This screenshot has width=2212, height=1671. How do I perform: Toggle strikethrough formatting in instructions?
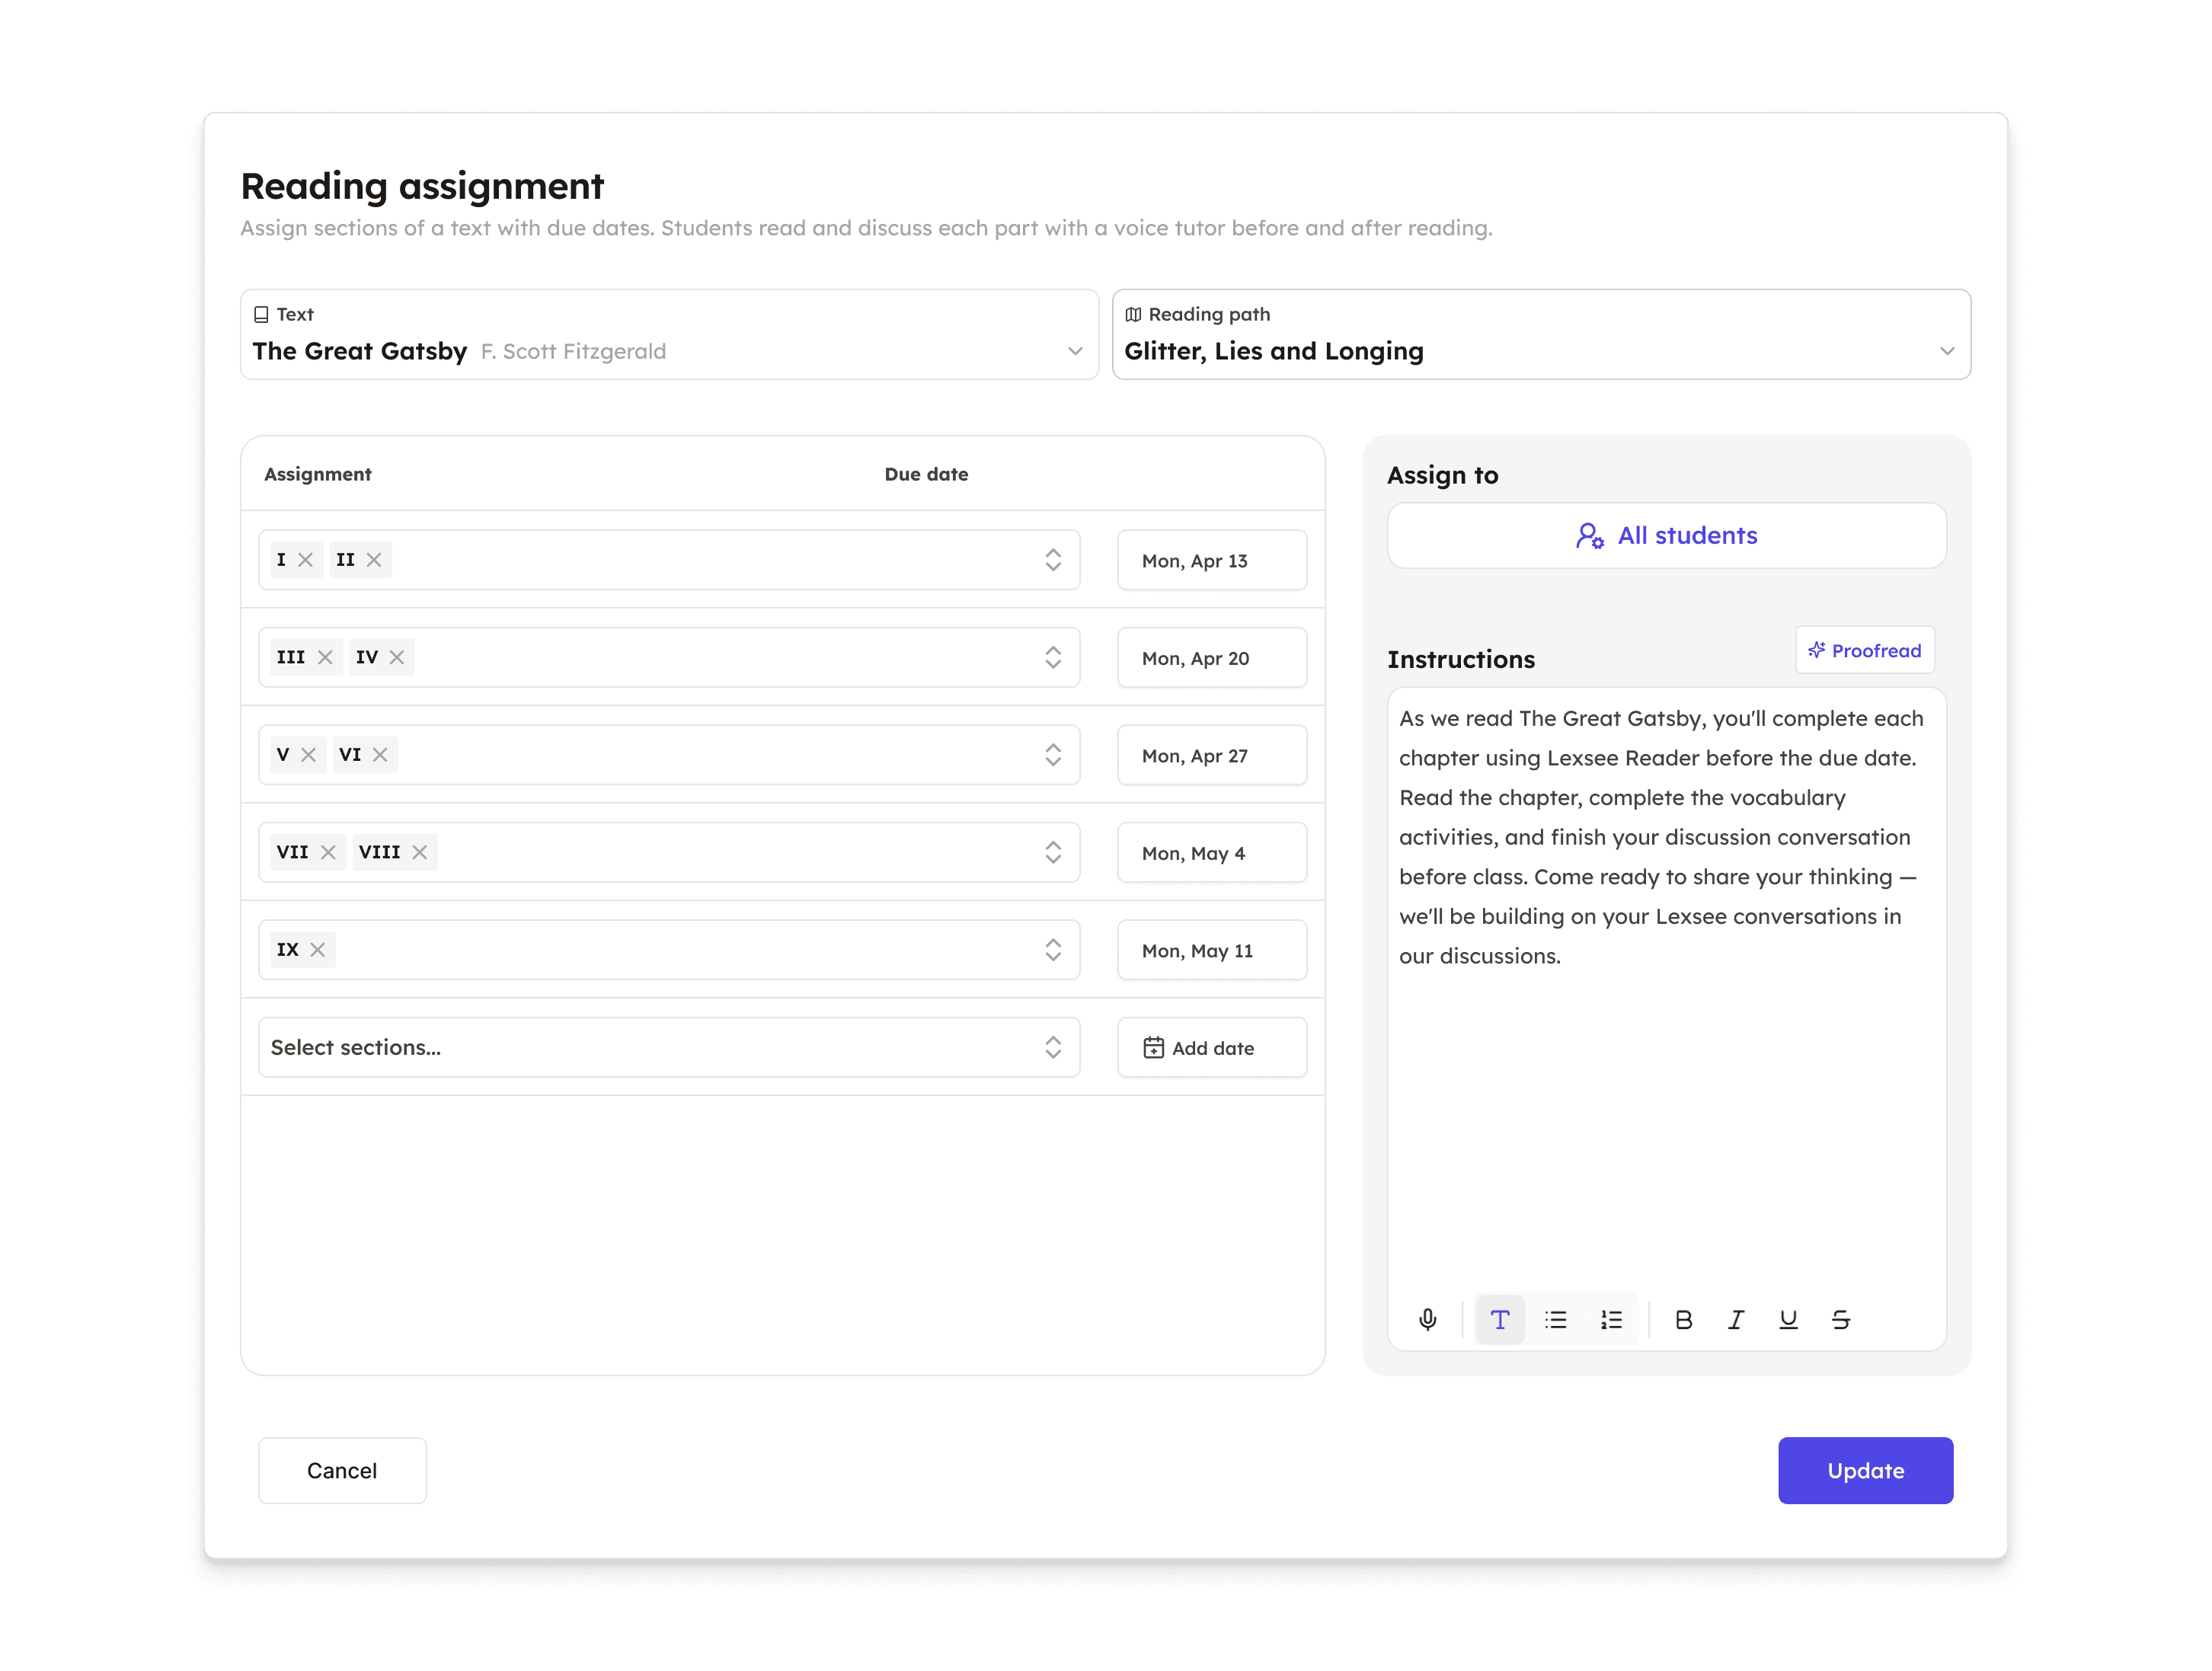pyautogui.click(x=1841, y=1320)
